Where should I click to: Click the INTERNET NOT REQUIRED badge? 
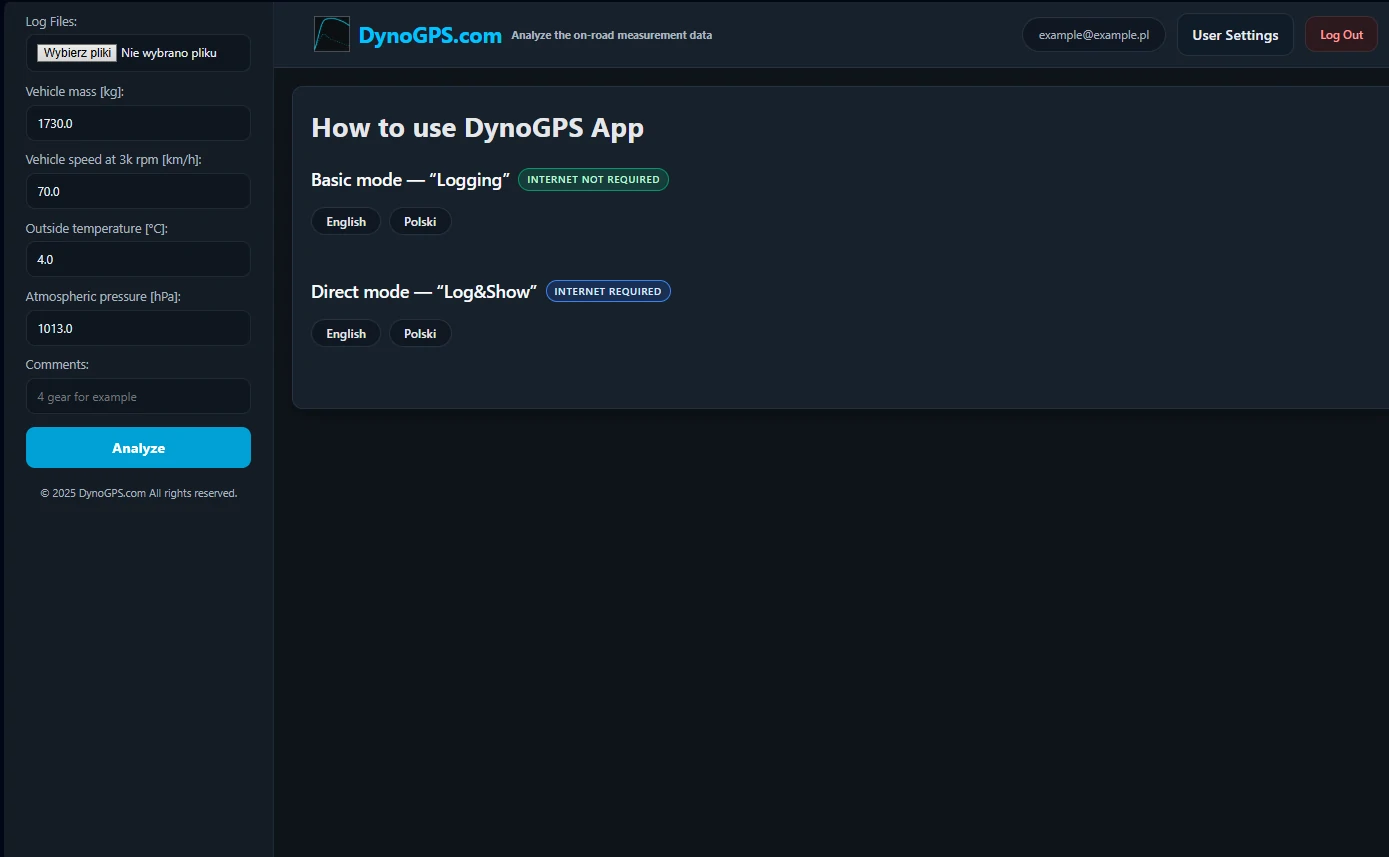click(593, 179)
